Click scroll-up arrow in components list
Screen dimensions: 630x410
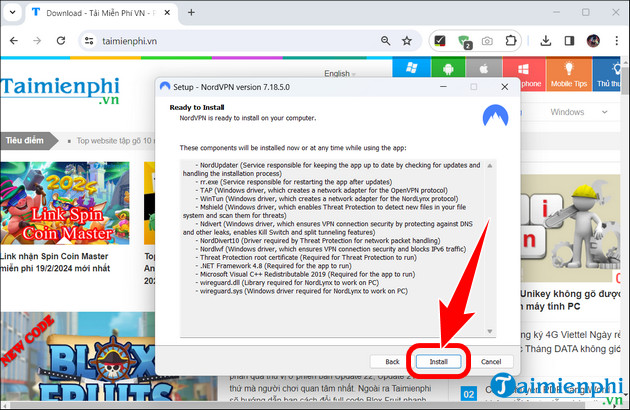pyautogui.click(x=490, y=166)
